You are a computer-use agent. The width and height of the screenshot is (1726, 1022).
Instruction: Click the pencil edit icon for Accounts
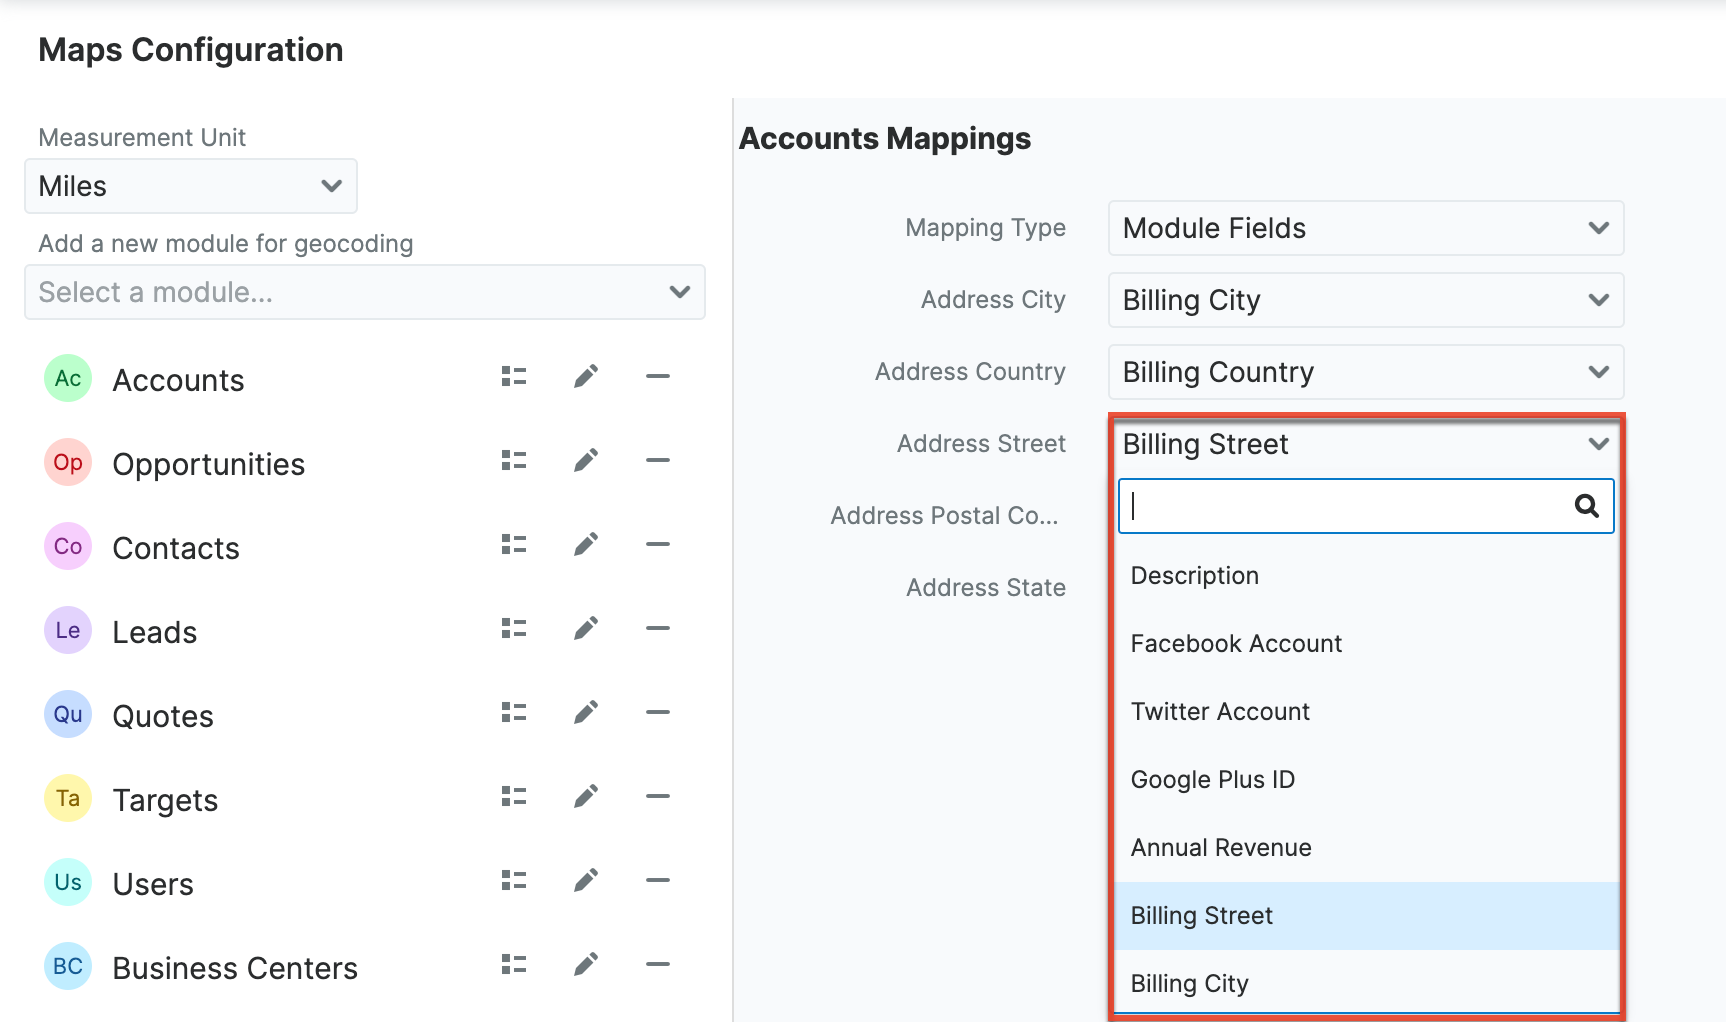(x=586, y=377)
